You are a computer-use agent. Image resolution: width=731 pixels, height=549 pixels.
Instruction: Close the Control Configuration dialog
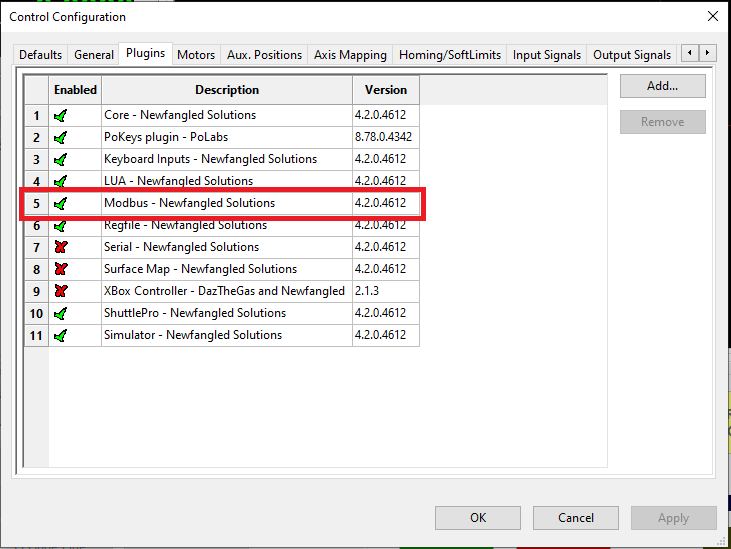pyautogui.click(x=712, y=16)
